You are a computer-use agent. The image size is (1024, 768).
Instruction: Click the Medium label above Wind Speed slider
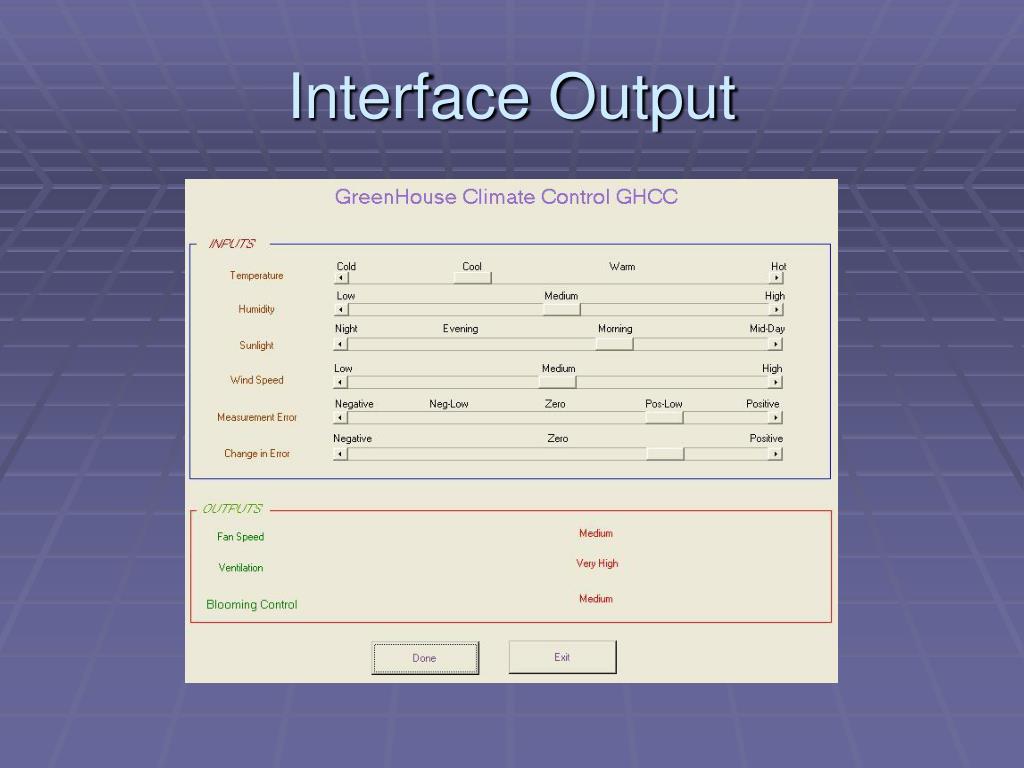click(558, 369)
